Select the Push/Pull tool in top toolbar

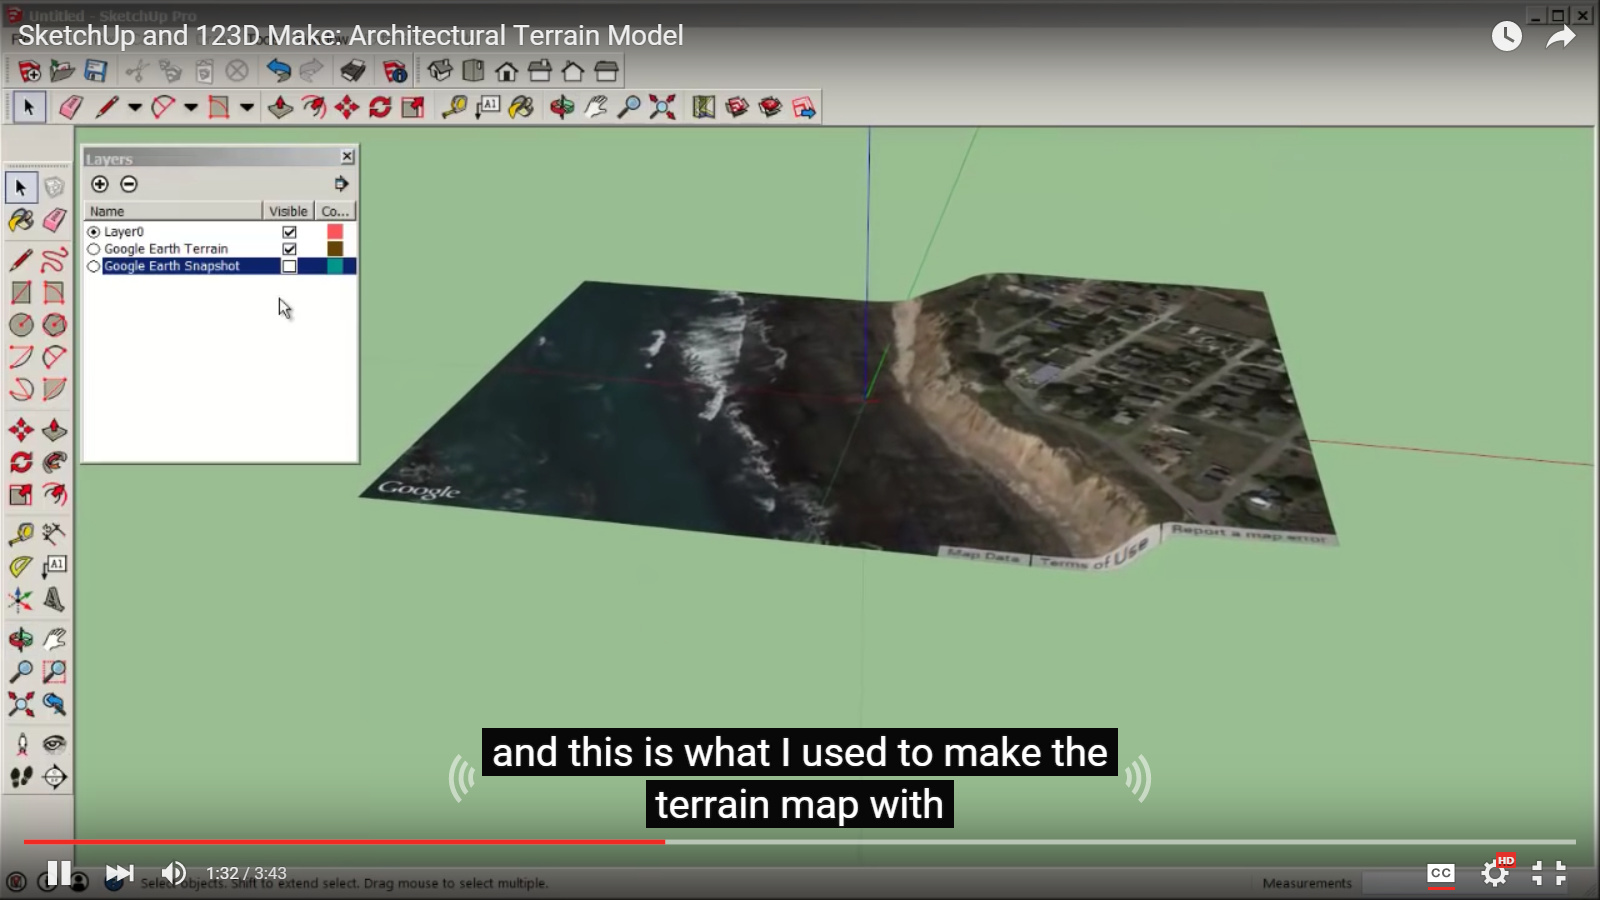point(280,107)
